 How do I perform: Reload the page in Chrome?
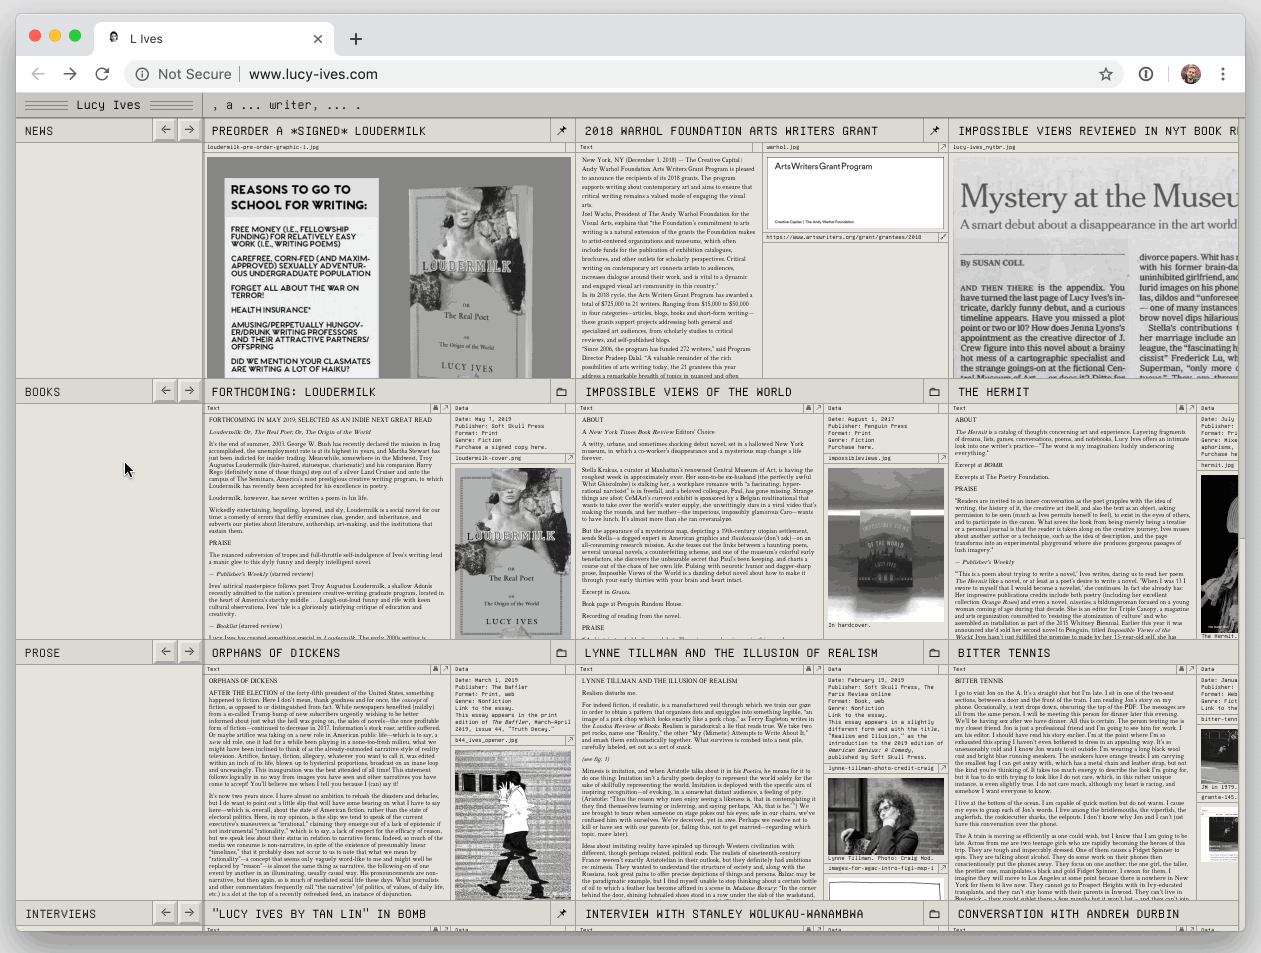[102, 74]
